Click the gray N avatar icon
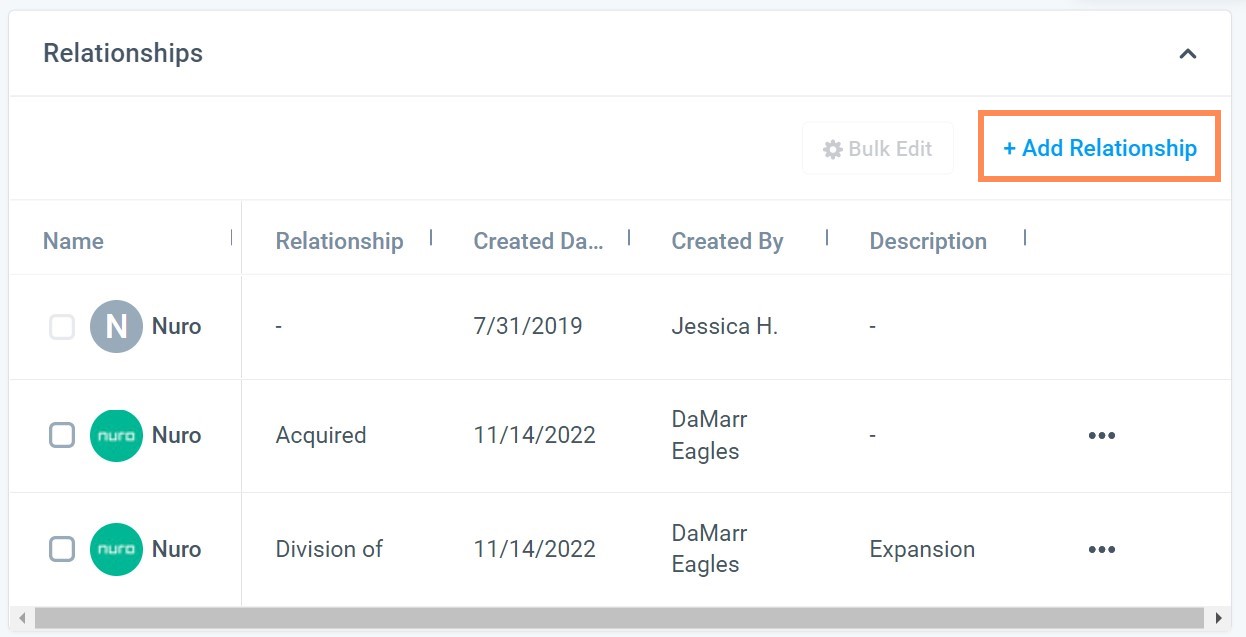Viewport: 1246px width, 637px height. [x=116, y=327]
